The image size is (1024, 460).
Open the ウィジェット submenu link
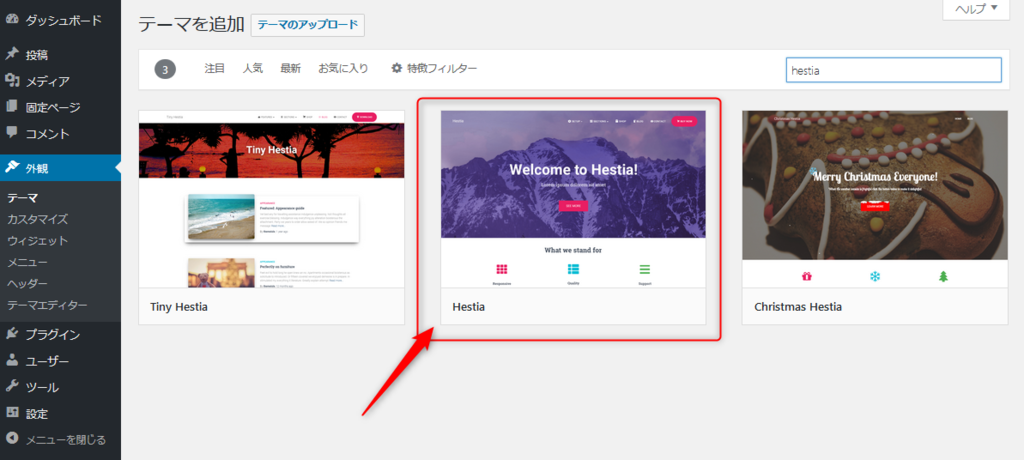(37, 240)
